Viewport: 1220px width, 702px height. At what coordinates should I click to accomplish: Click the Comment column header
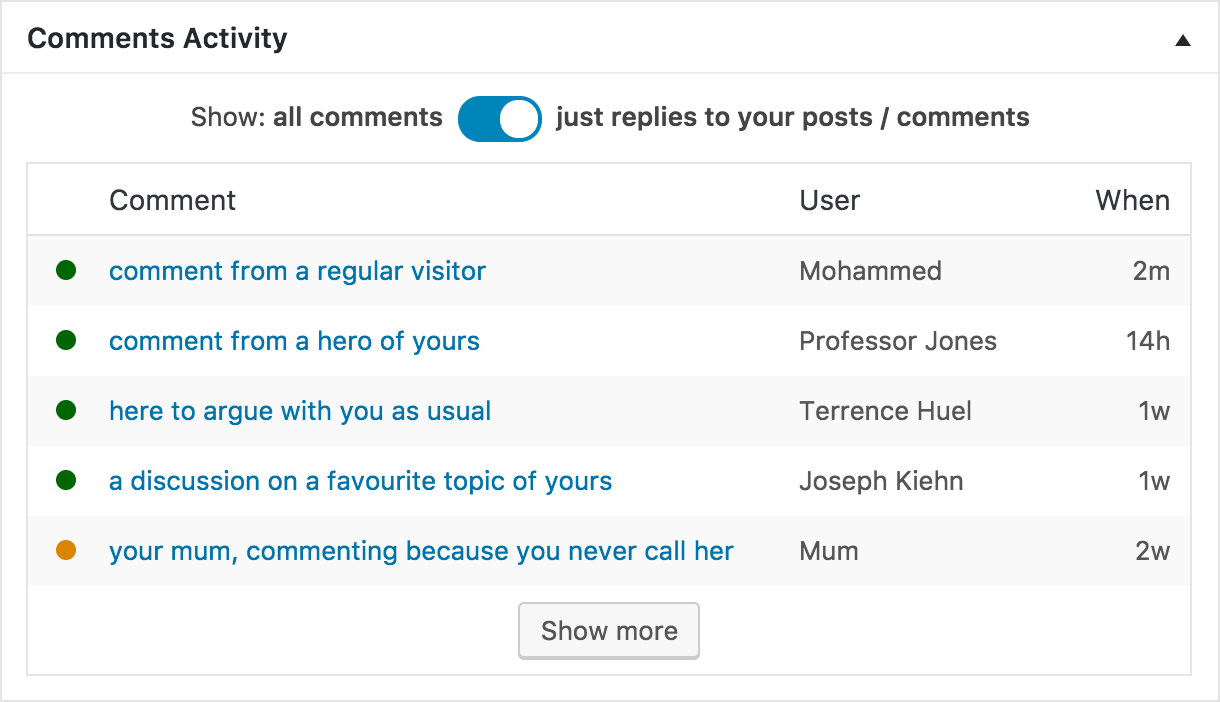(172, 200)
